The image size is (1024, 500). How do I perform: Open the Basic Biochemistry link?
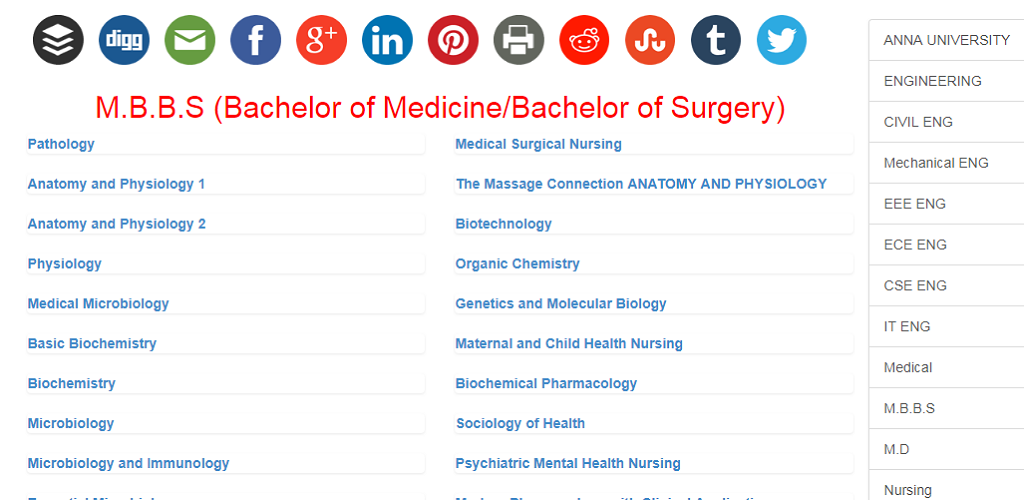click(92, 343)
